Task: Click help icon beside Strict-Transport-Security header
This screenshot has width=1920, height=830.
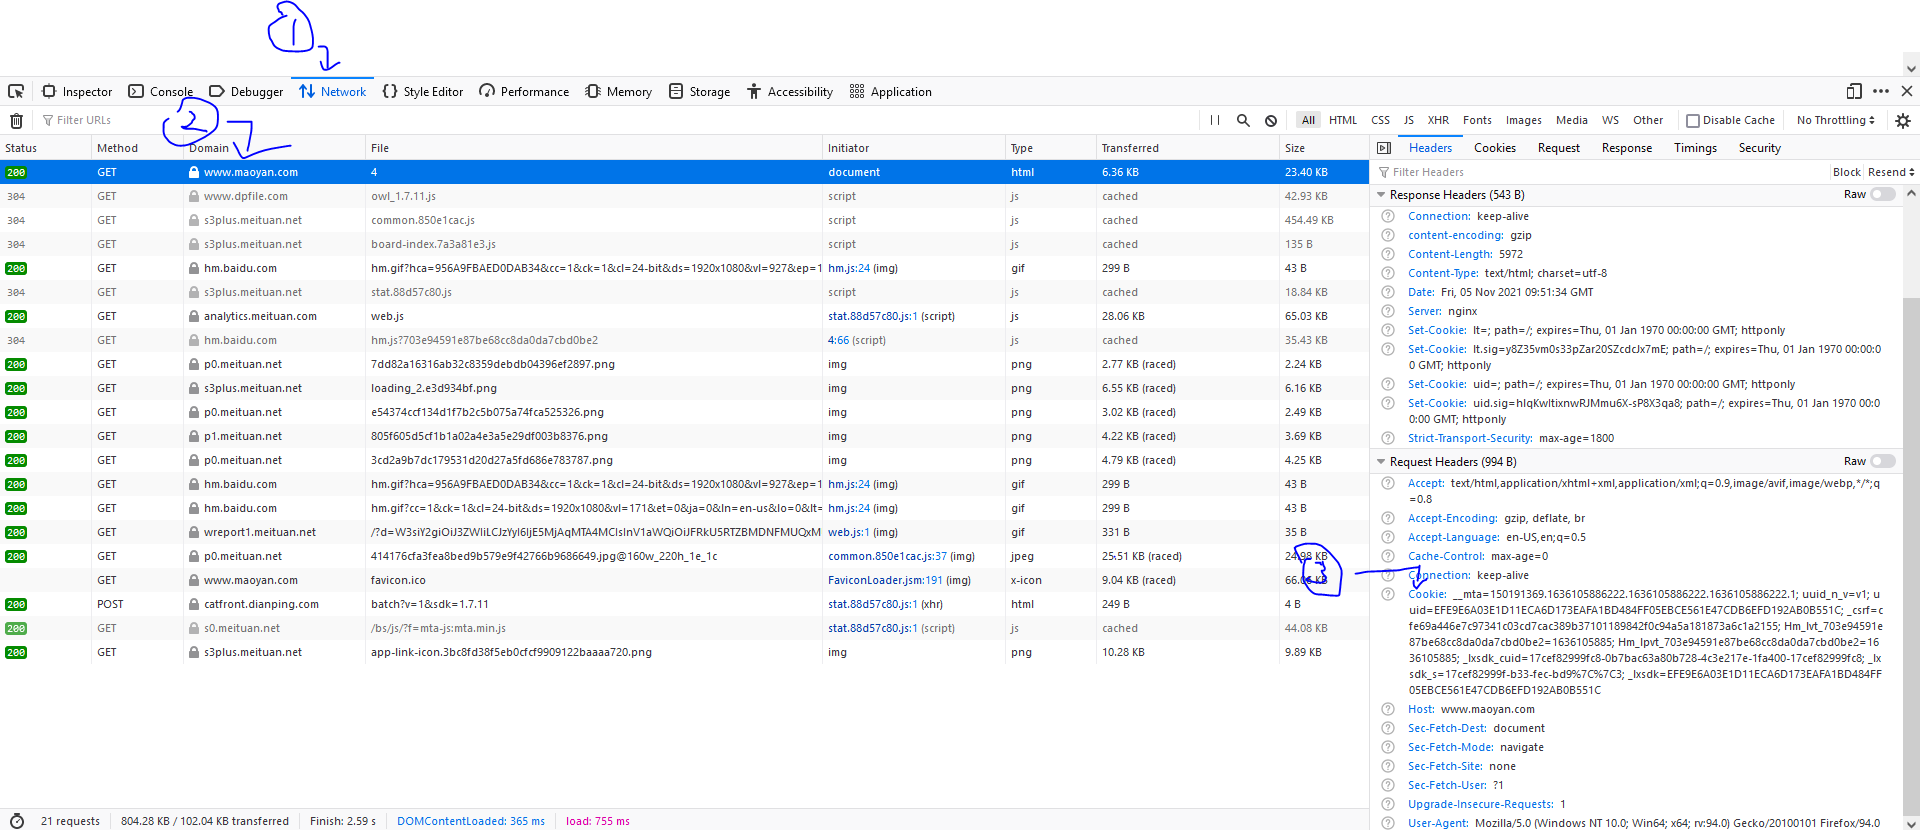Action: point(1388,438)
